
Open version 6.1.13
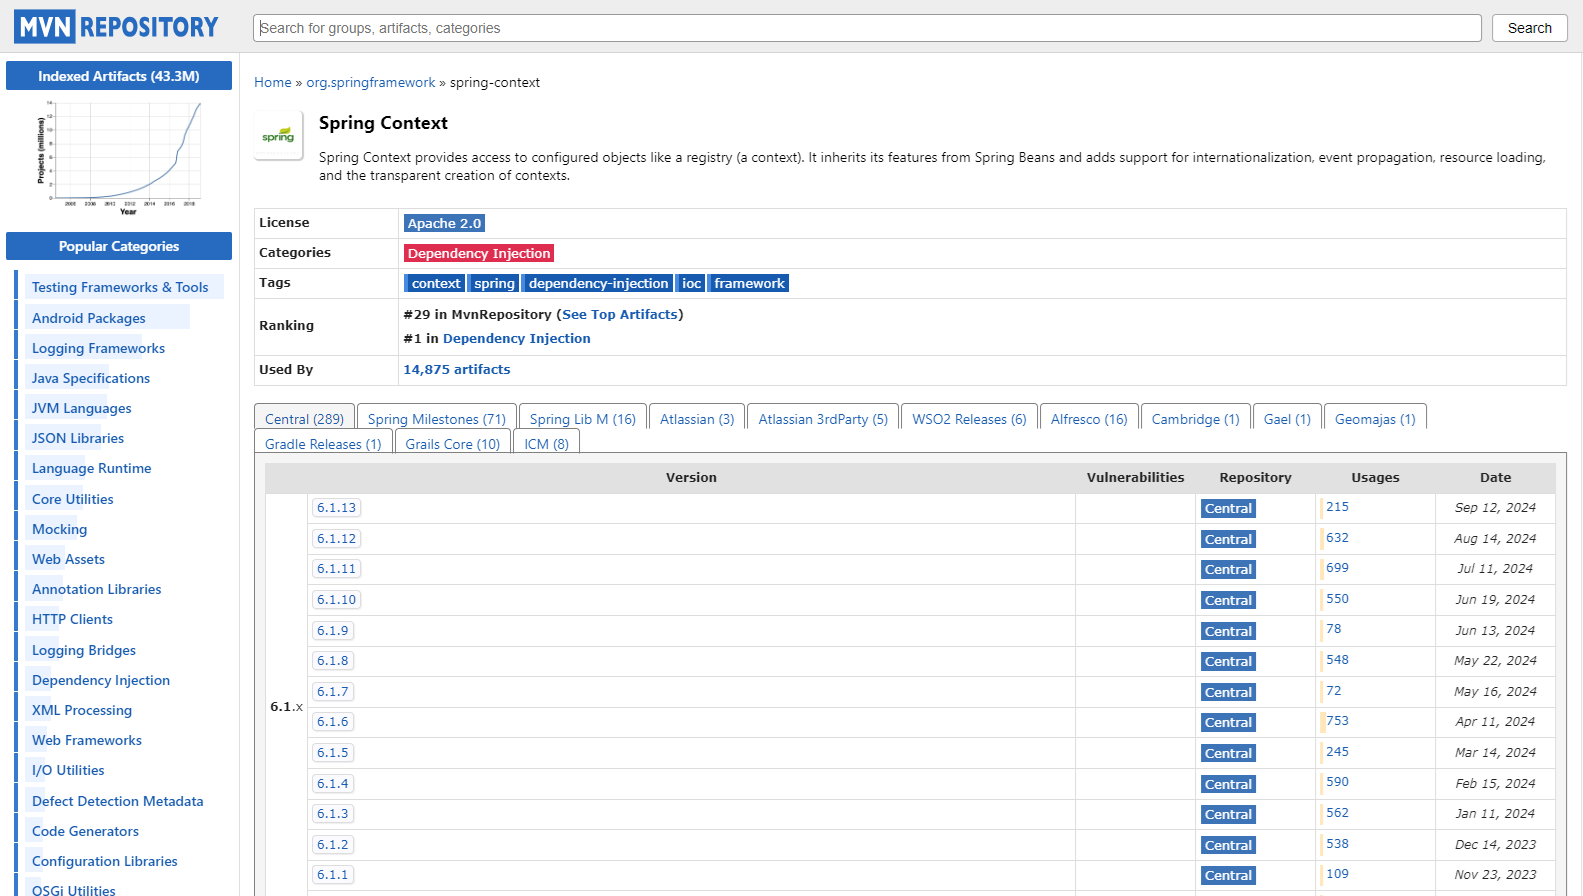point(336,508)
